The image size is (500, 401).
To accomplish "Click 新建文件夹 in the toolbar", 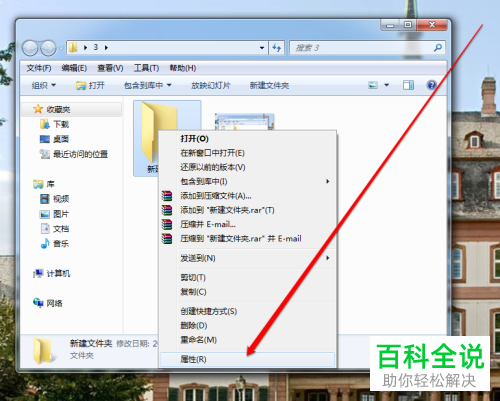I will pos(269,86).
